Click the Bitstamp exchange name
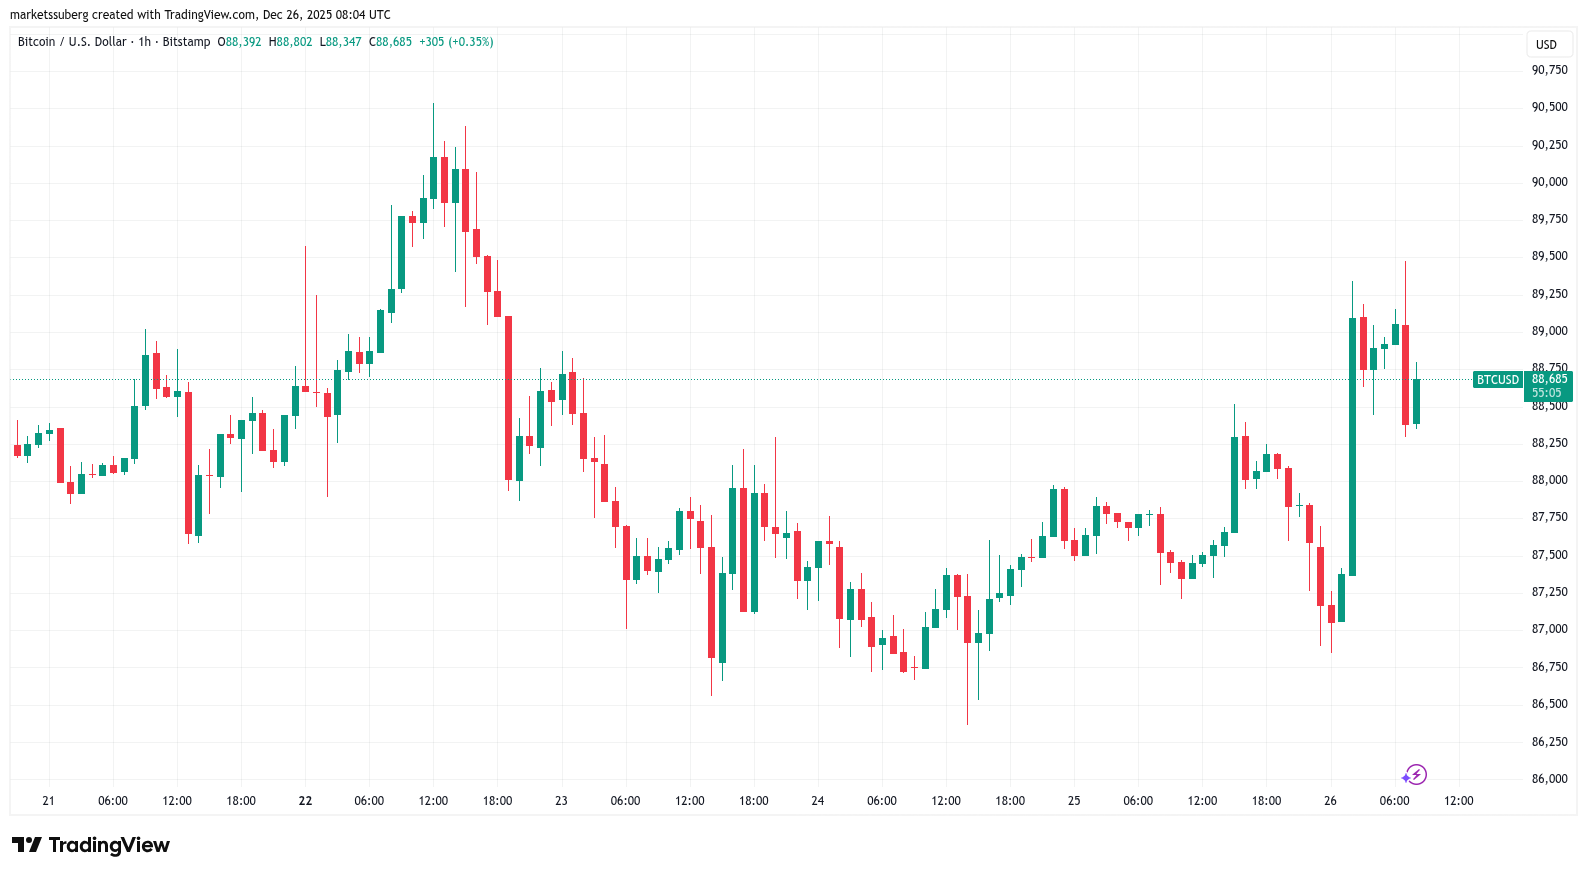1587x875 pixels. click(186, 42)
